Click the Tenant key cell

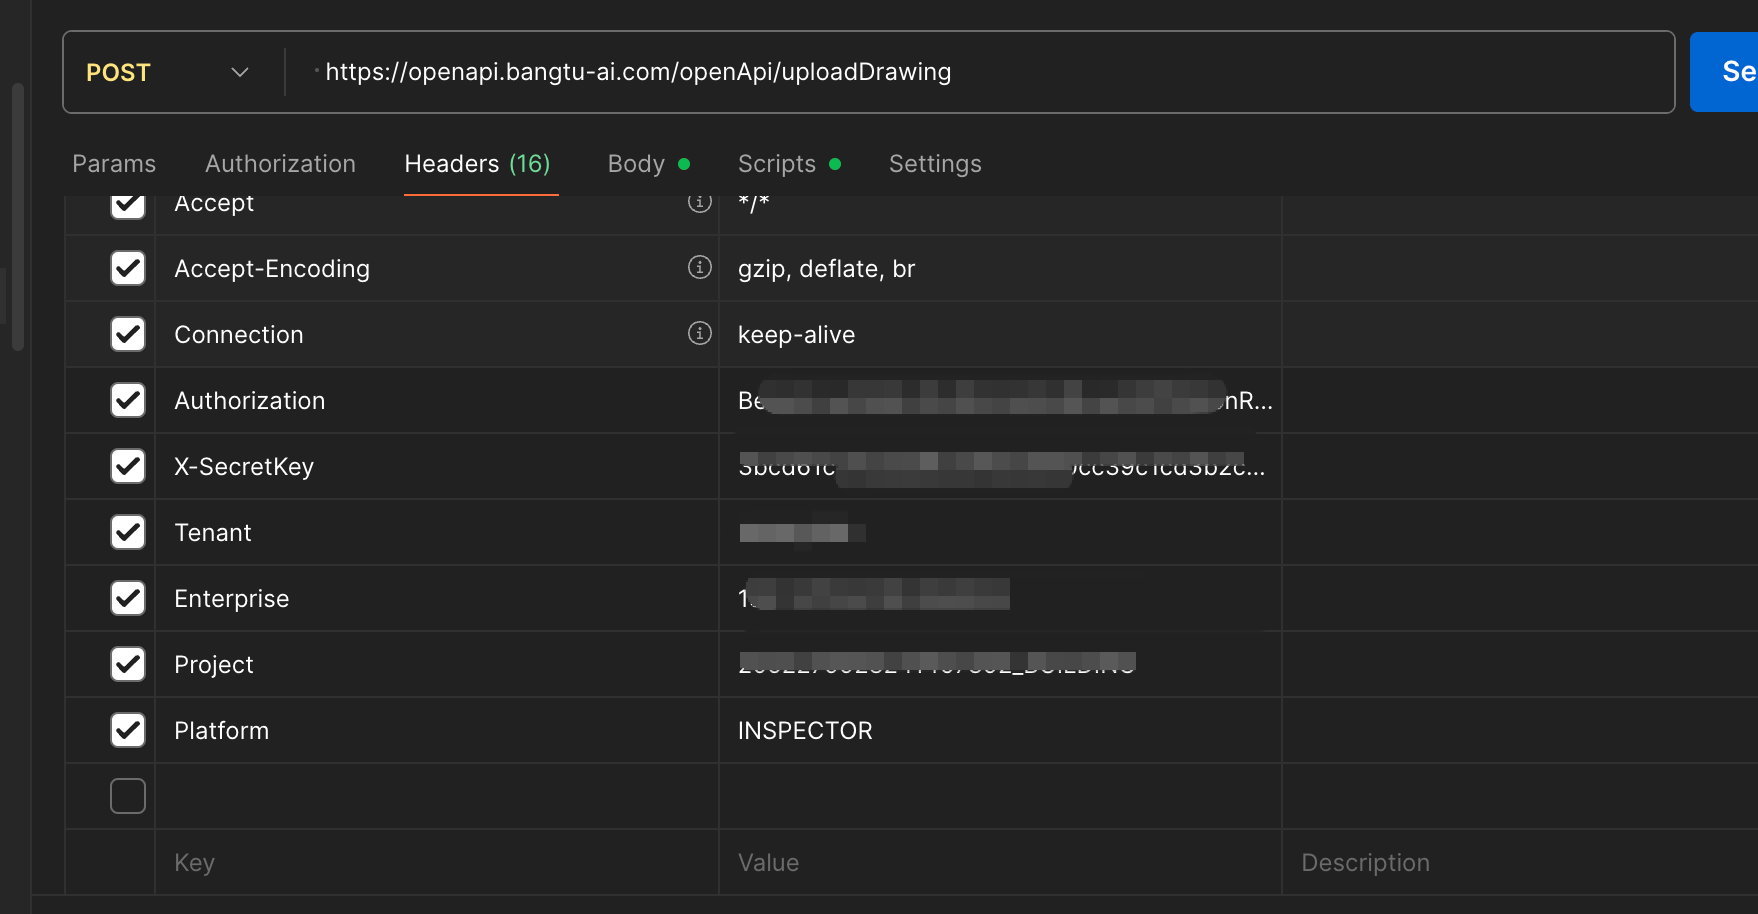[x=437, y=533]
